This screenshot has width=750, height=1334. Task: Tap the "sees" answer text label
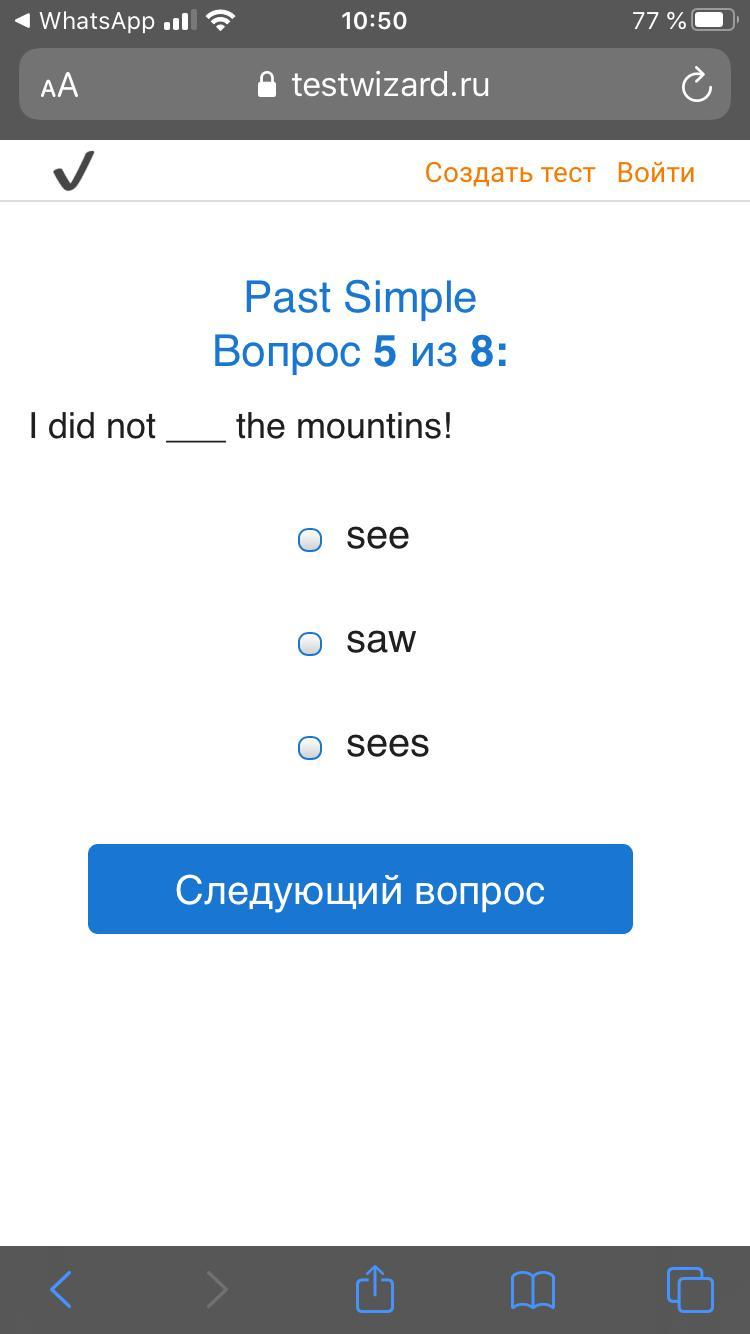pos(388,744)
